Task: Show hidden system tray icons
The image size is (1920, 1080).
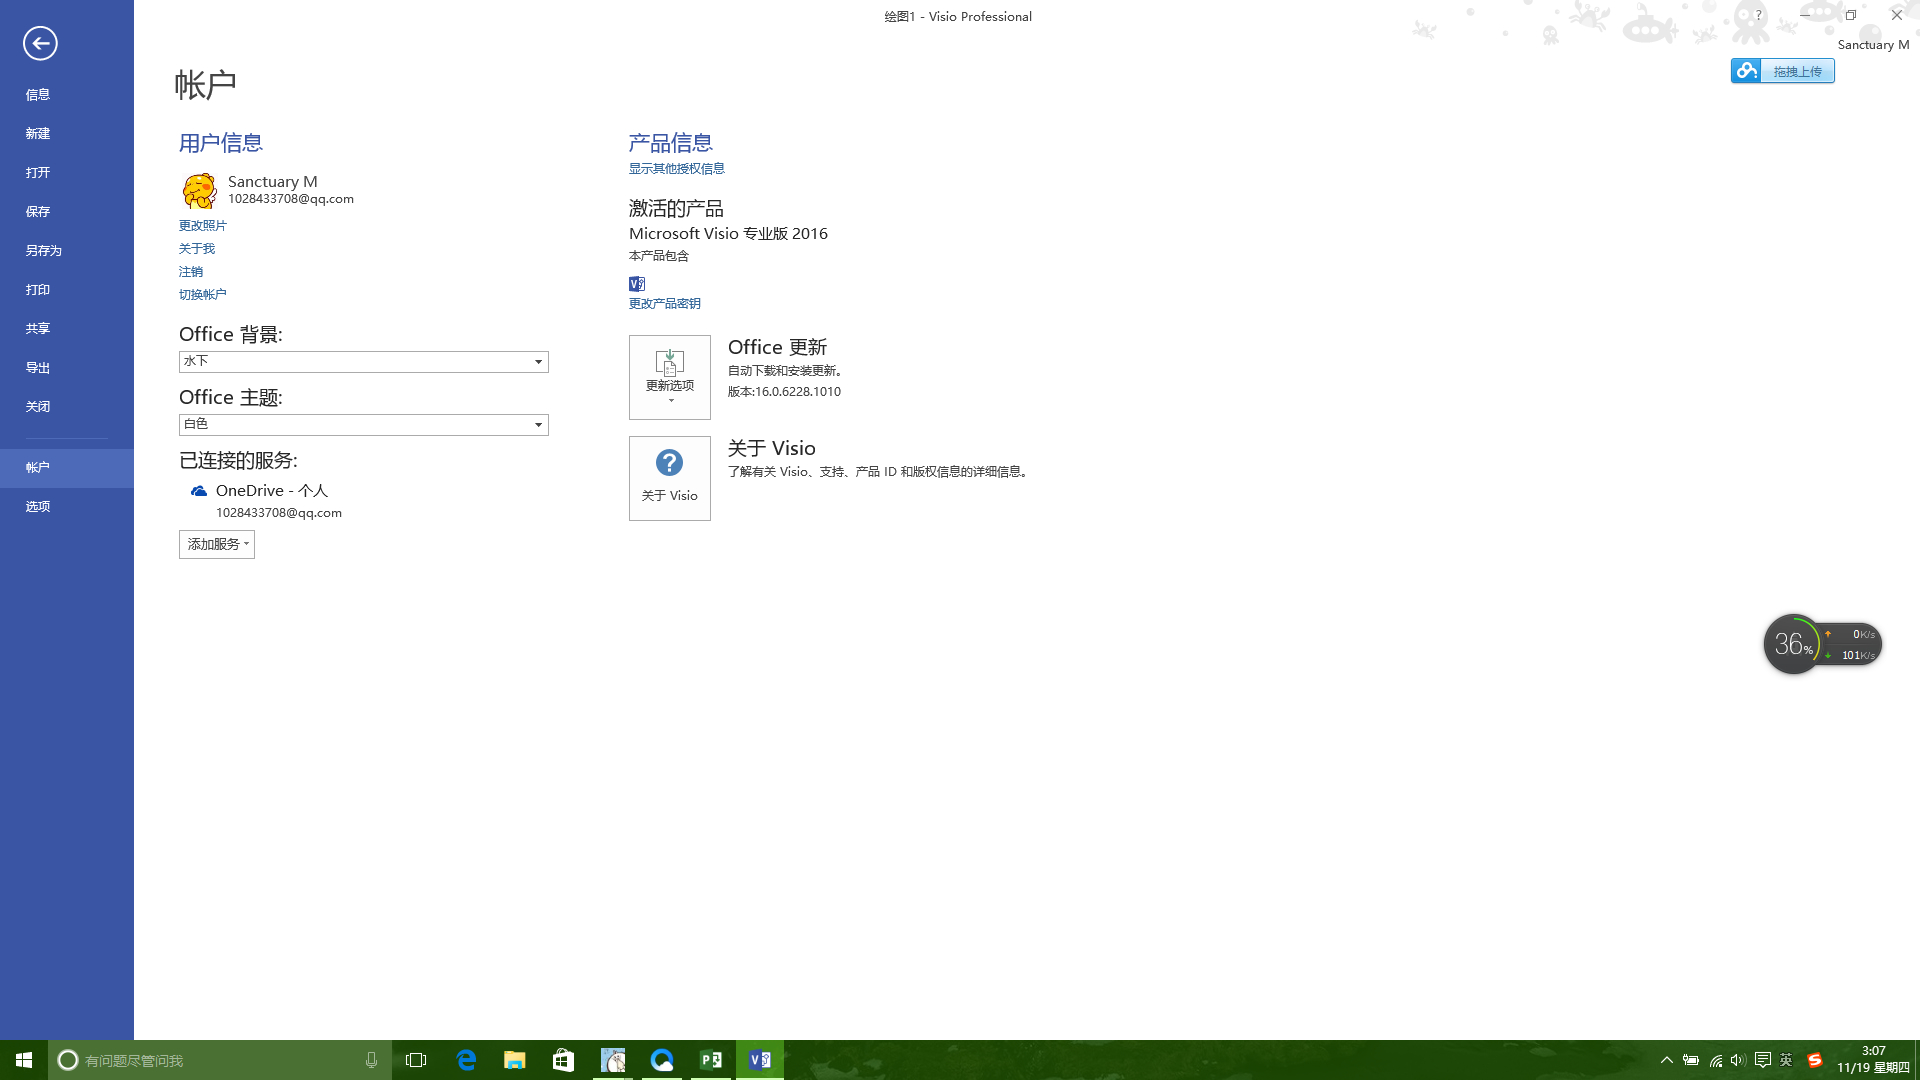Action: point(1667,1060)
